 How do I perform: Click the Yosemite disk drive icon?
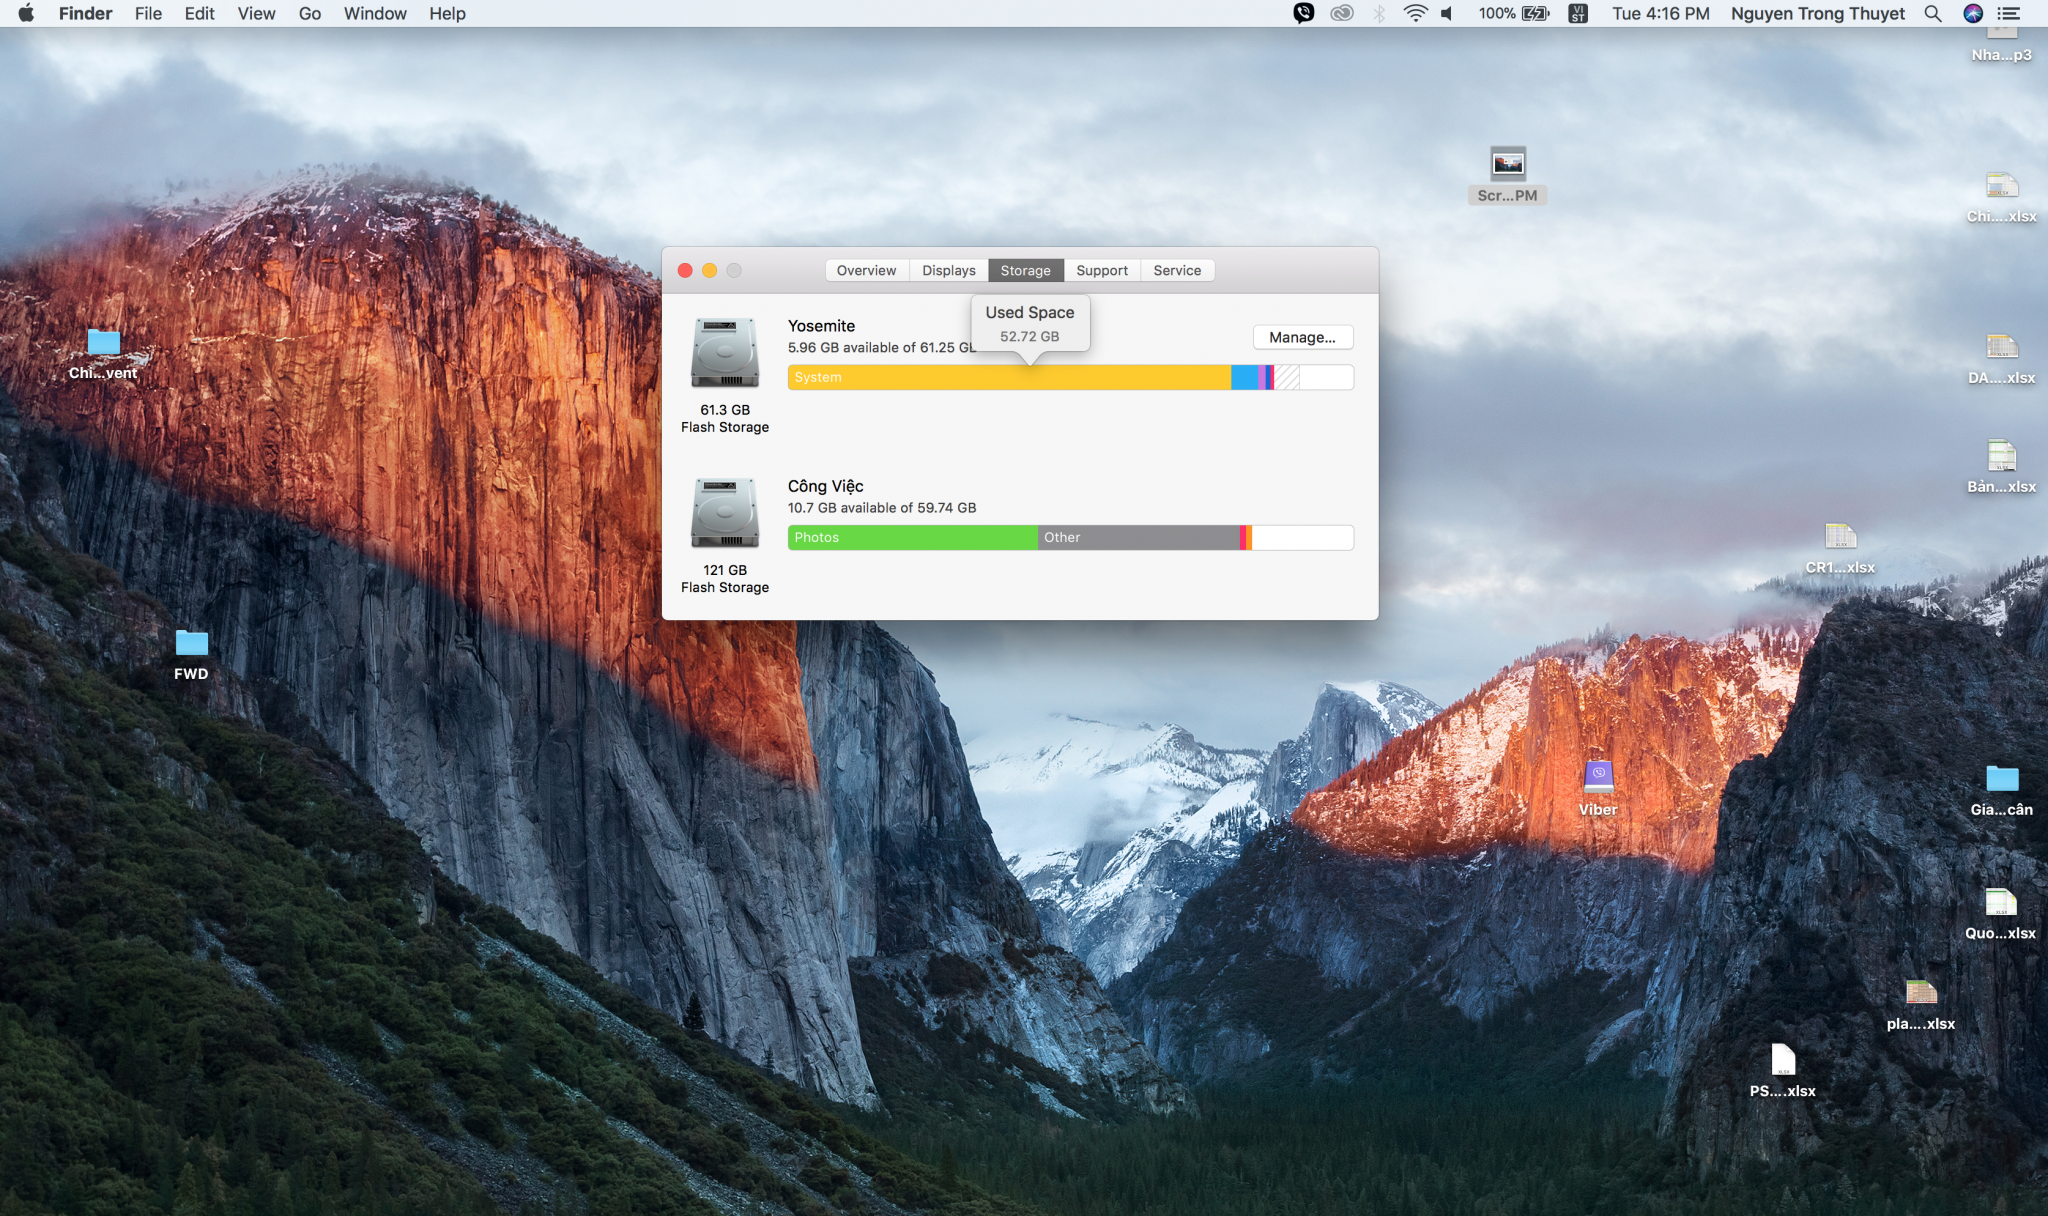pyautogui.click(x=725, y=353)
